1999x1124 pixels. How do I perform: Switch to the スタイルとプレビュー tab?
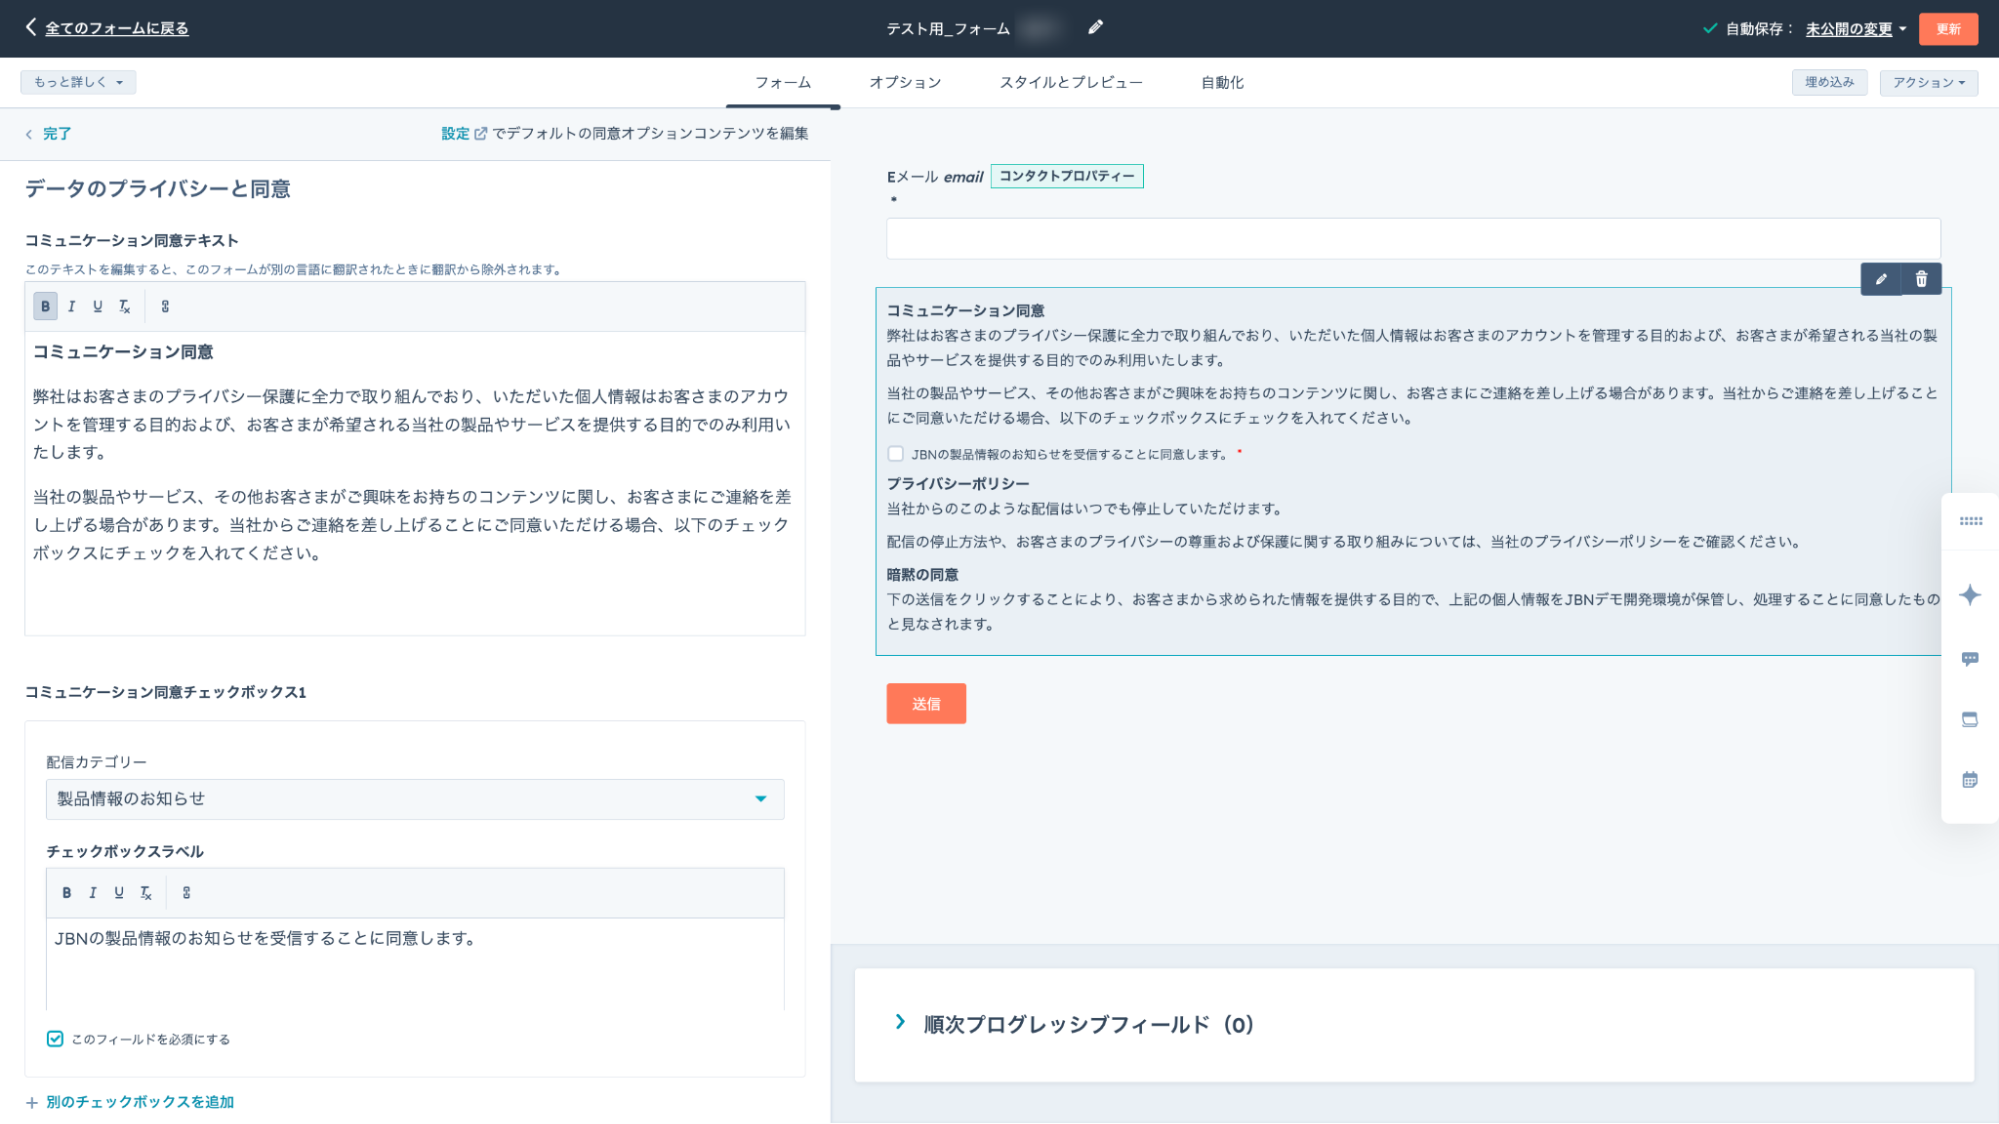point(1071,82)
